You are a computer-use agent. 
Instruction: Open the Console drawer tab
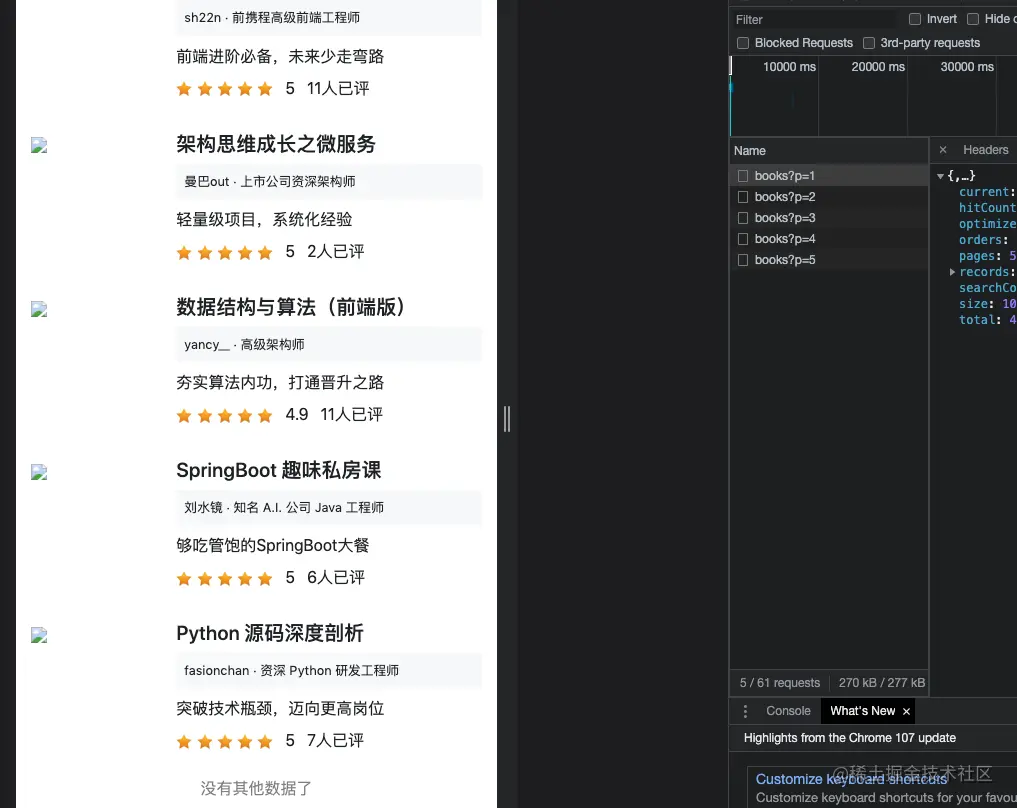tap(788, 711)
